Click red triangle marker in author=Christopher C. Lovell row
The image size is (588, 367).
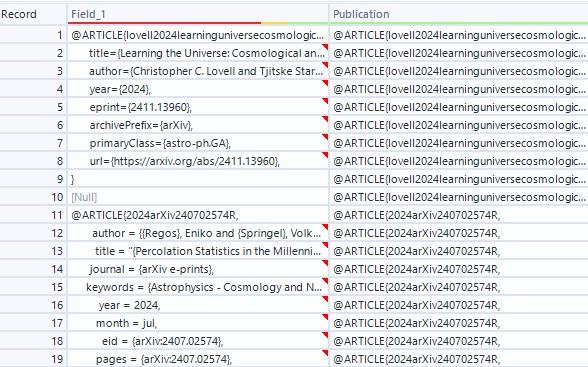[325, 65]
